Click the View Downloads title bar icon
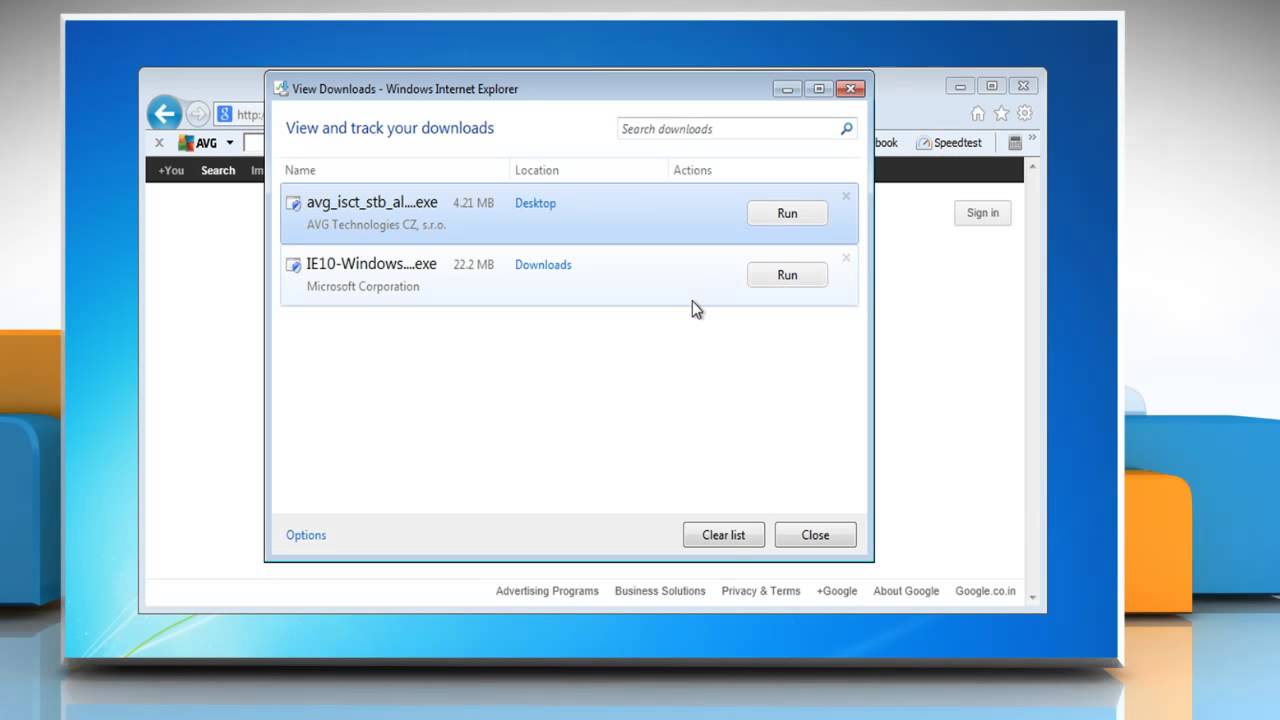Viewport: 1280px width, 720px height. click(281, 89)
